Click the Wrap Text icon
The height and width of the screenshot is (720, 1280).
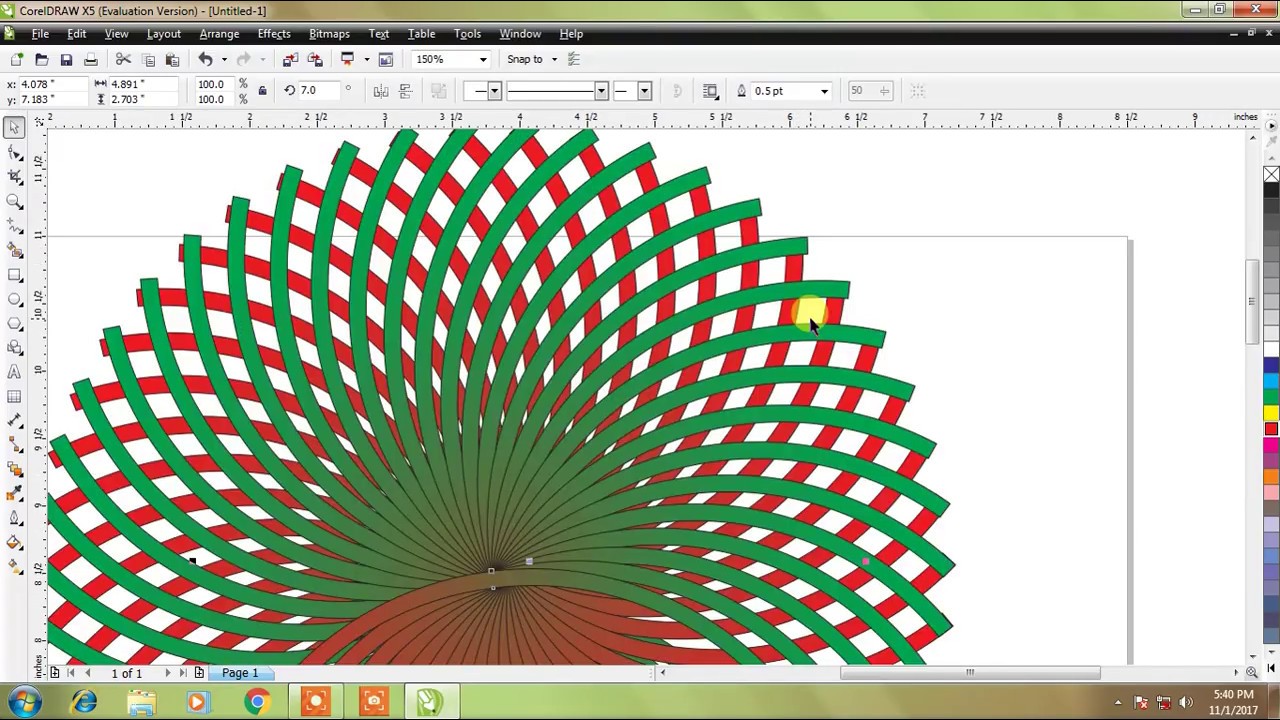[711, 91]
